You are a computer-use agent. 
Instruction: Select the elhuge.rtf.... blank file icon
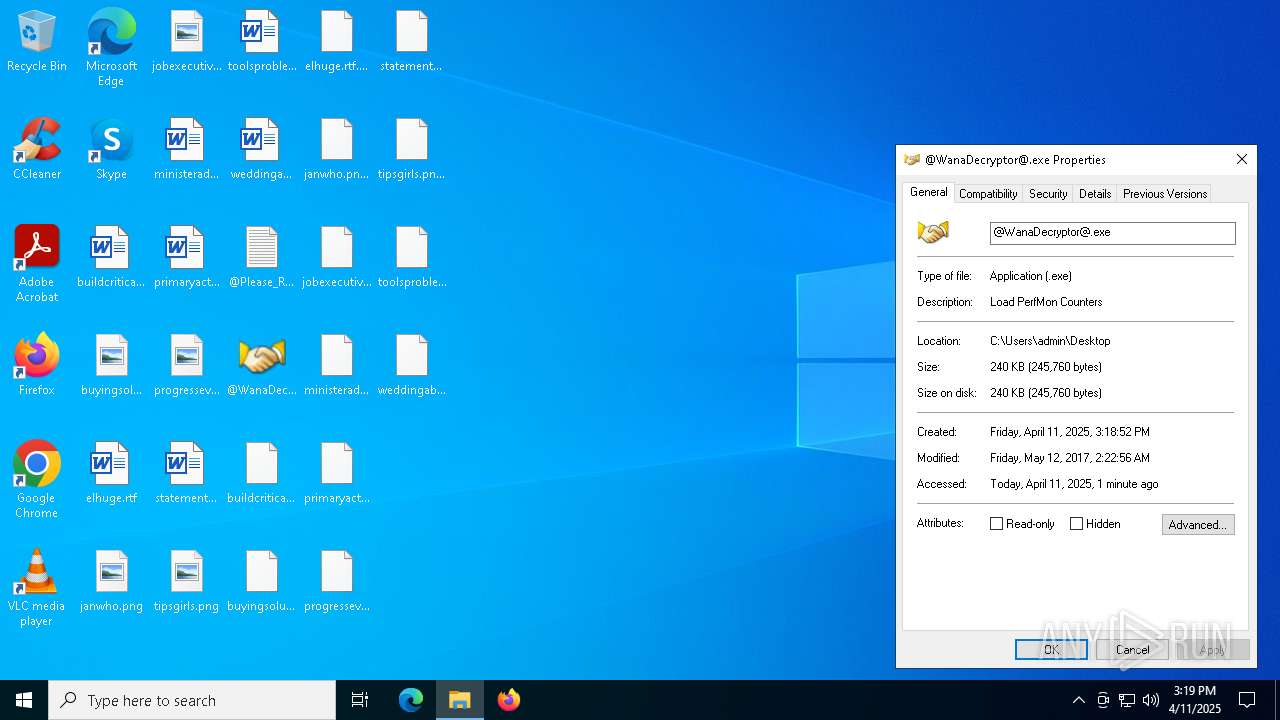(x=337, y=42)
